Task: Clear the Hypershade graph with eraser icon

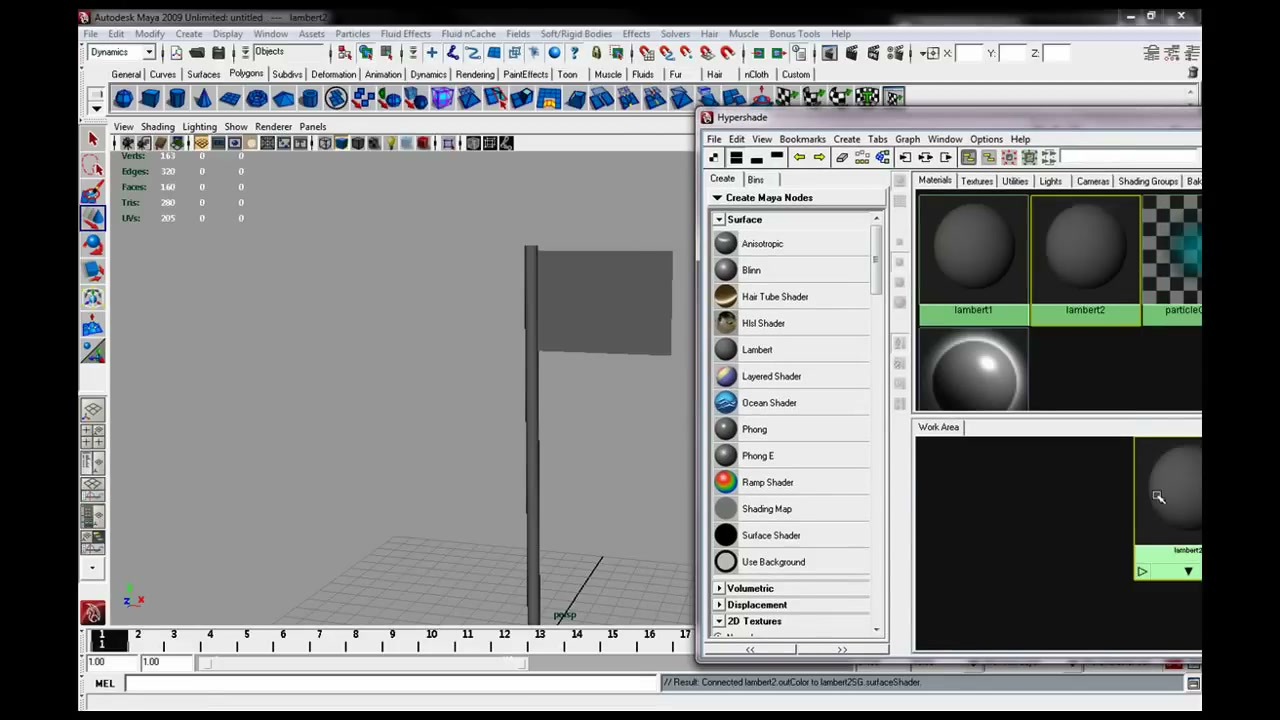Action: coord(842,157)
